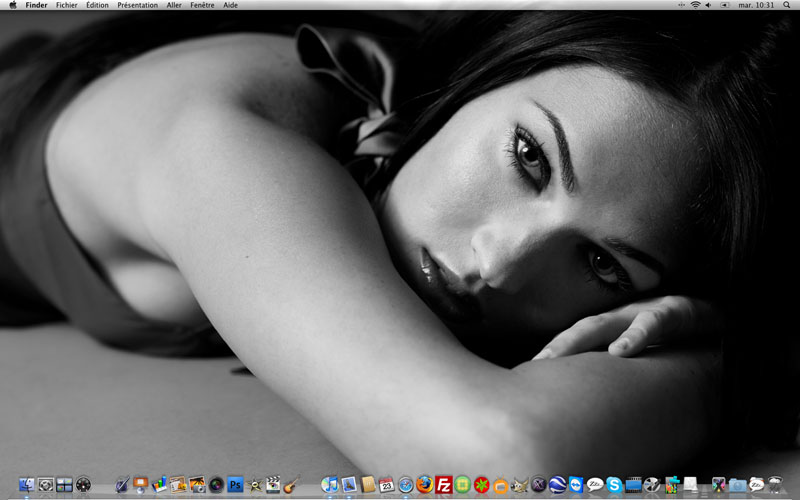
Task: Open Skype from the dock
Action: 614,485
